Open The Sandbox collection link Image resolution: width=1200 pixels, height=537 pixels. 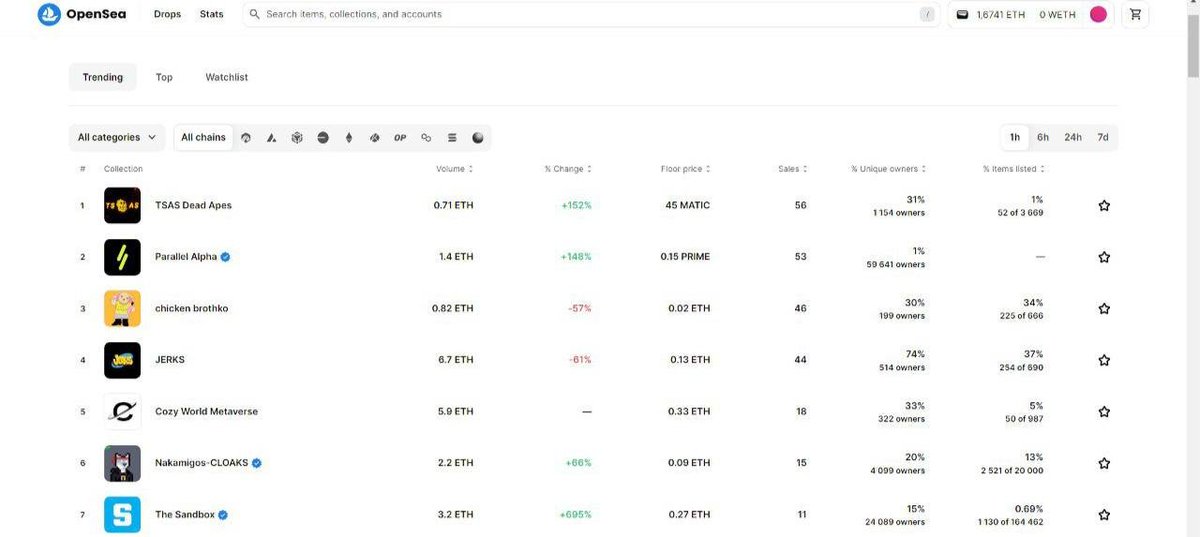click(x=185, y=515)
